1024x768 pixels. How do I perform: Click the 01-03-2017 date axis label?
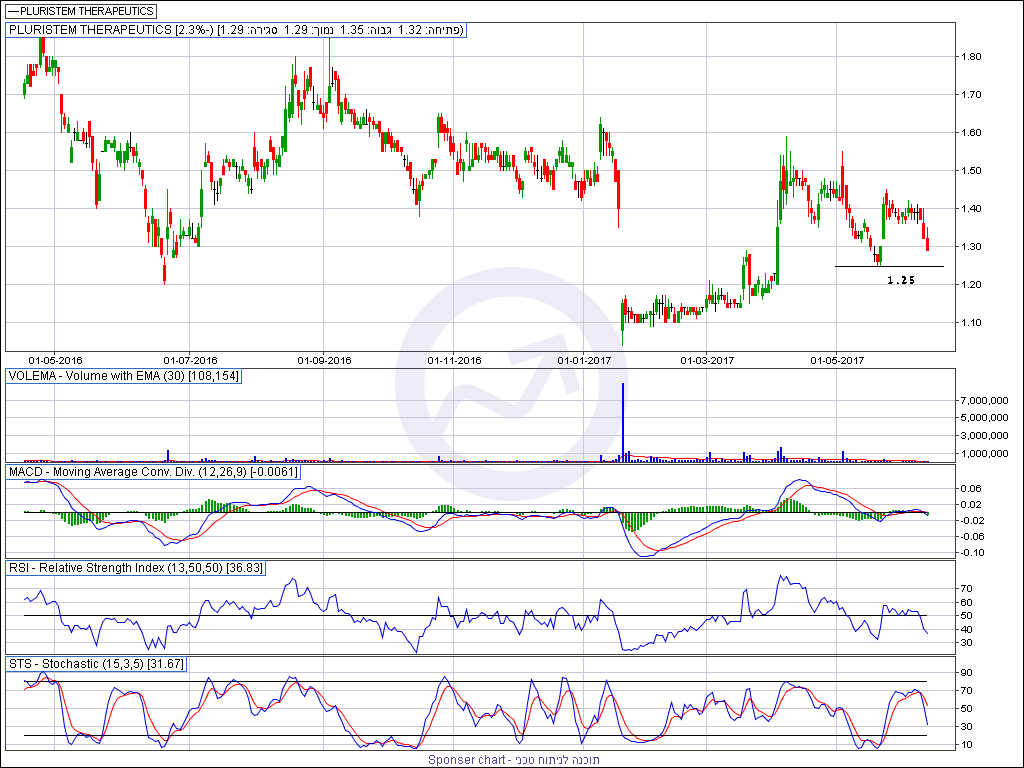click(708, 360)
